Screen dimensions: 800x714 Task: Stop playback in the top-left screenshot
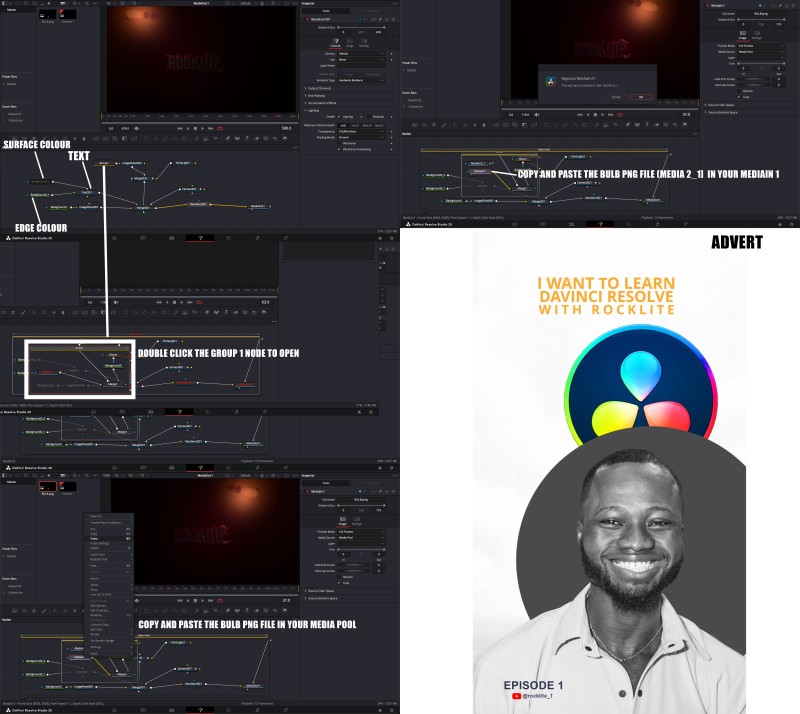(x=195, y=129)
